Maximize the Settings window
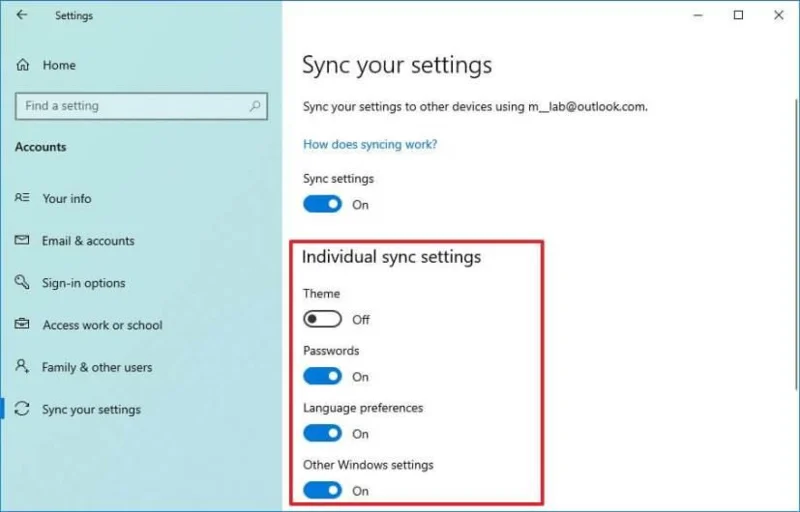This screenshot has width=800, height=512. point(738,15)
